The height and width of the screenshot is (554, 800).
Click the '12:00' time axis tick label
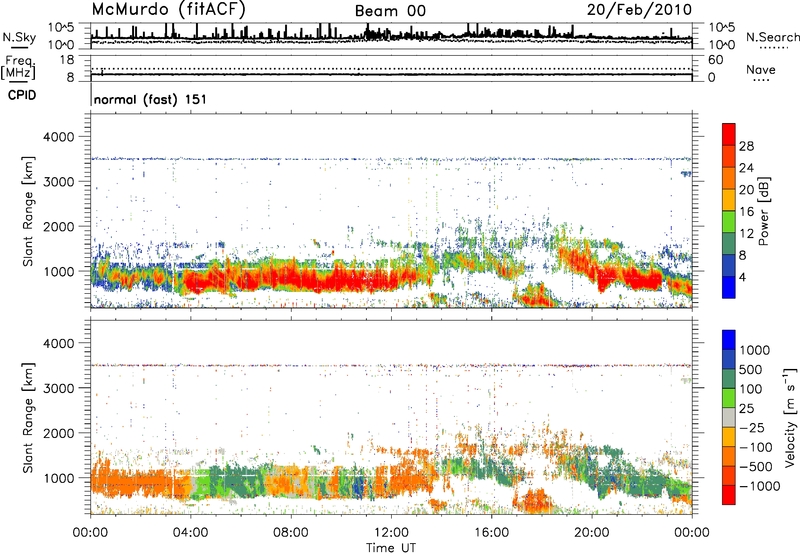pyautogui.click(x=391, y=533)
